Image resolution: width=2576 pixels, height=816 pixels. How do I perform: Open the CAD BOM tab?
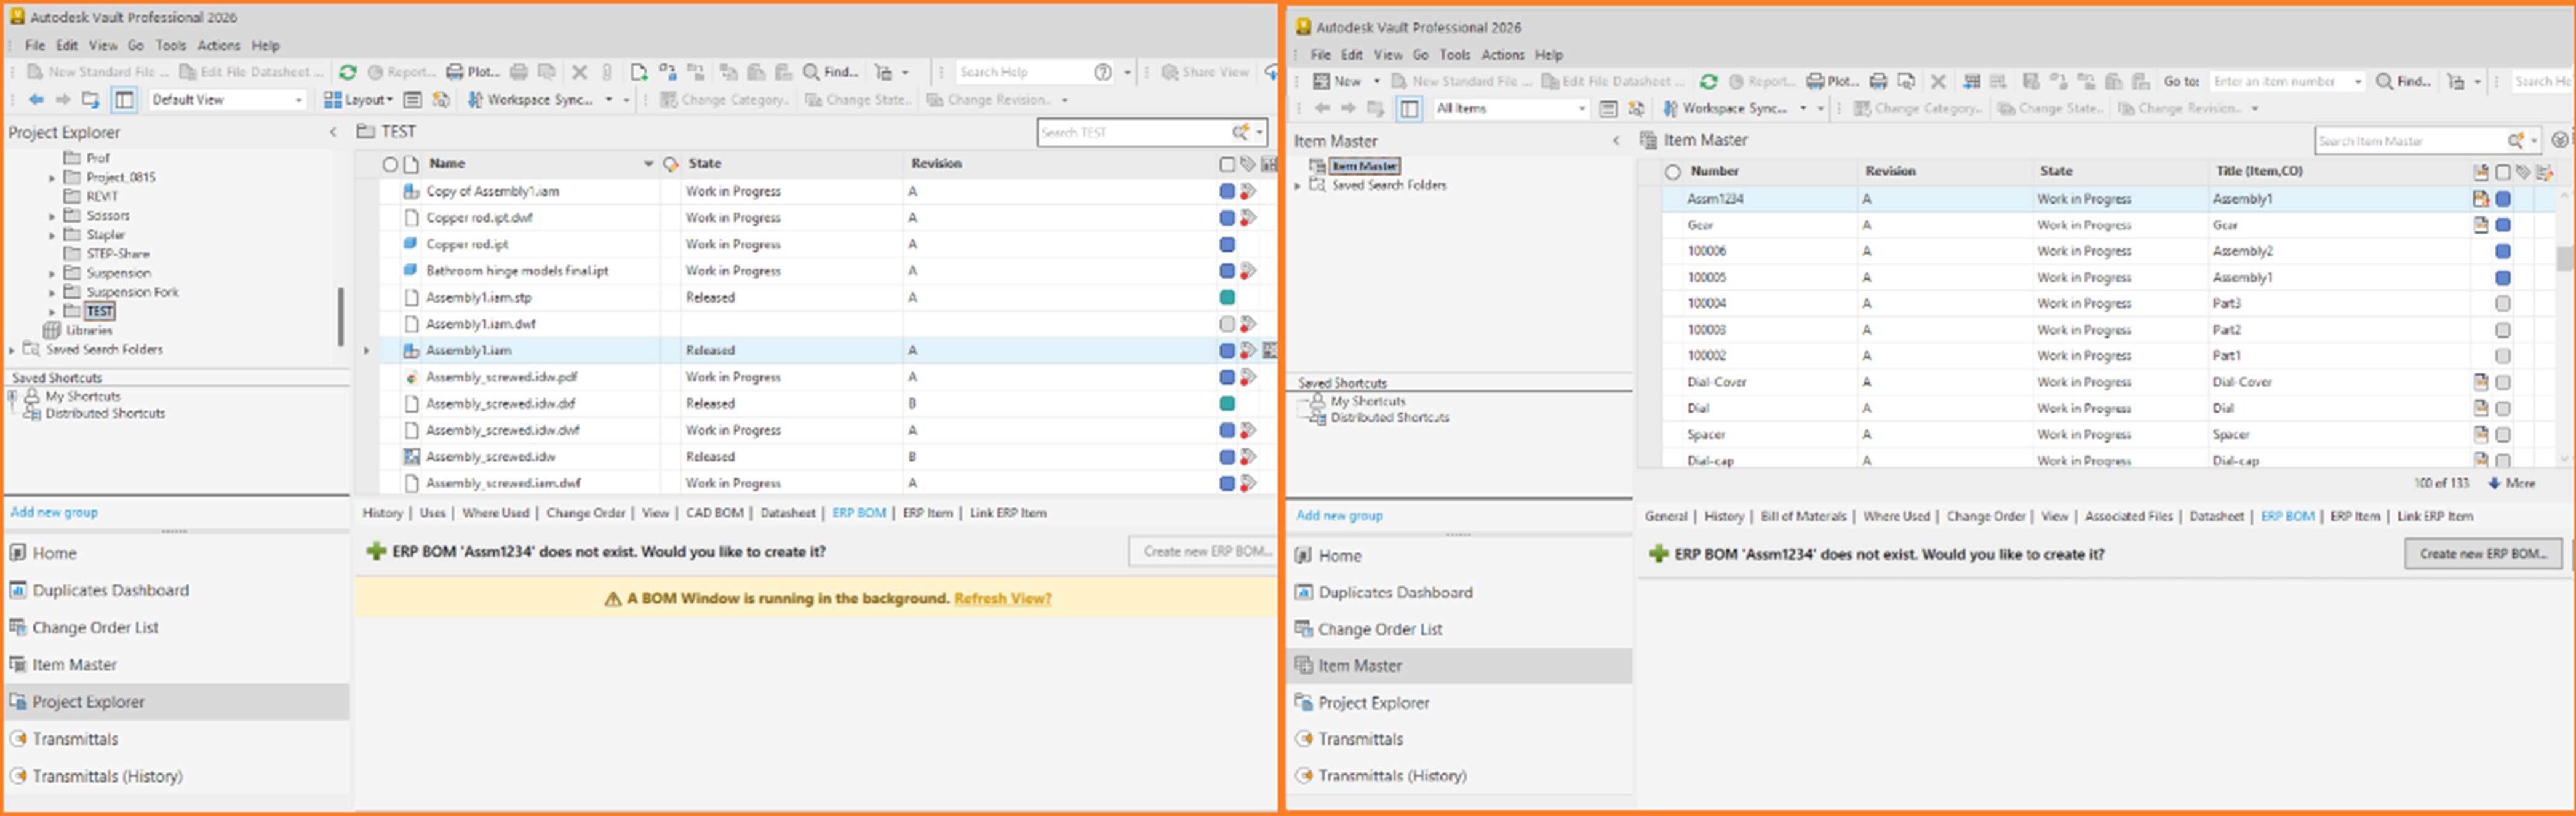[714, 513]
